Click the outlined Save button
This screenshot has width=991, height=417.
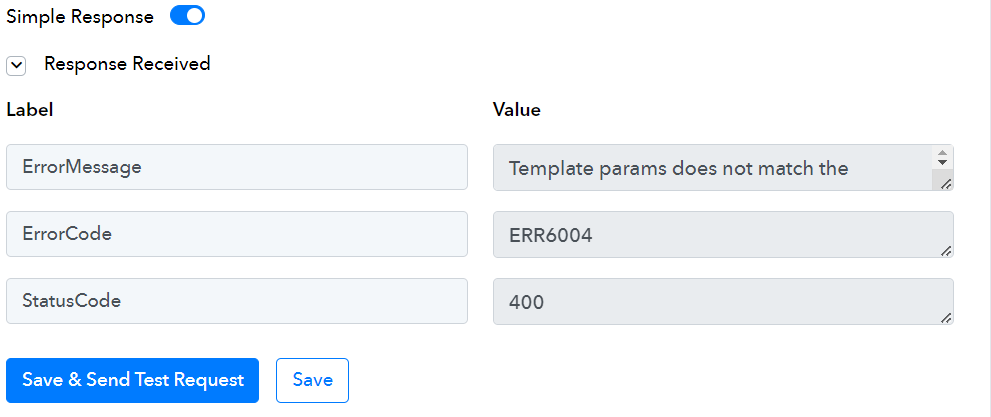click(312, 380)
